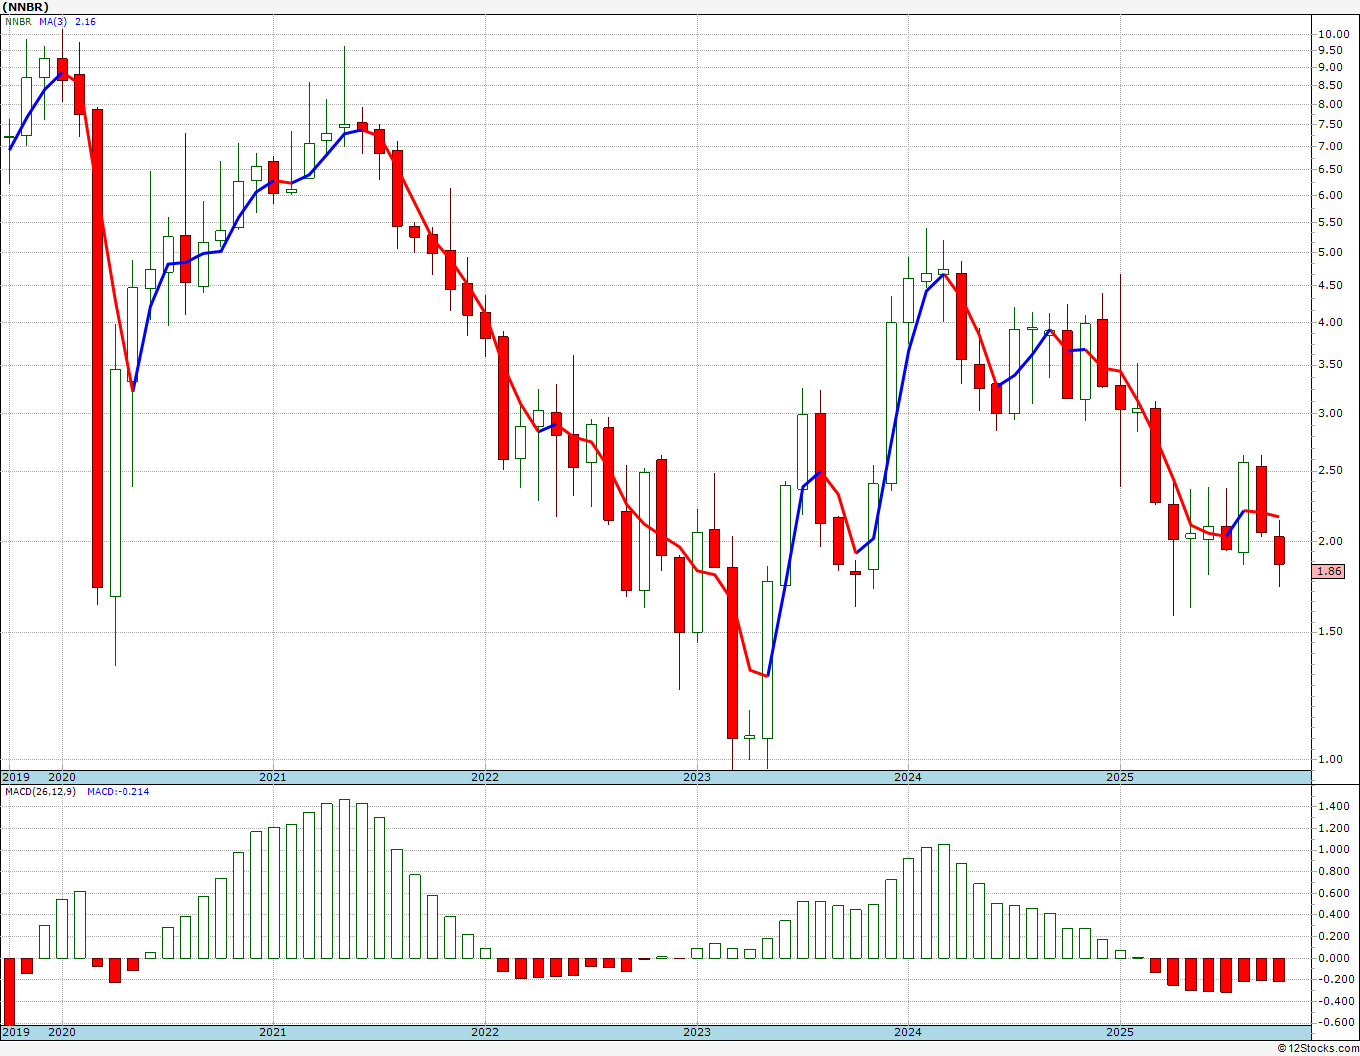The width and height of the screenshot is (1360, 1056).
Task: Select the 2024 marker on MACD timeline
Action: pyautogui.click(x=907, y=1032)
